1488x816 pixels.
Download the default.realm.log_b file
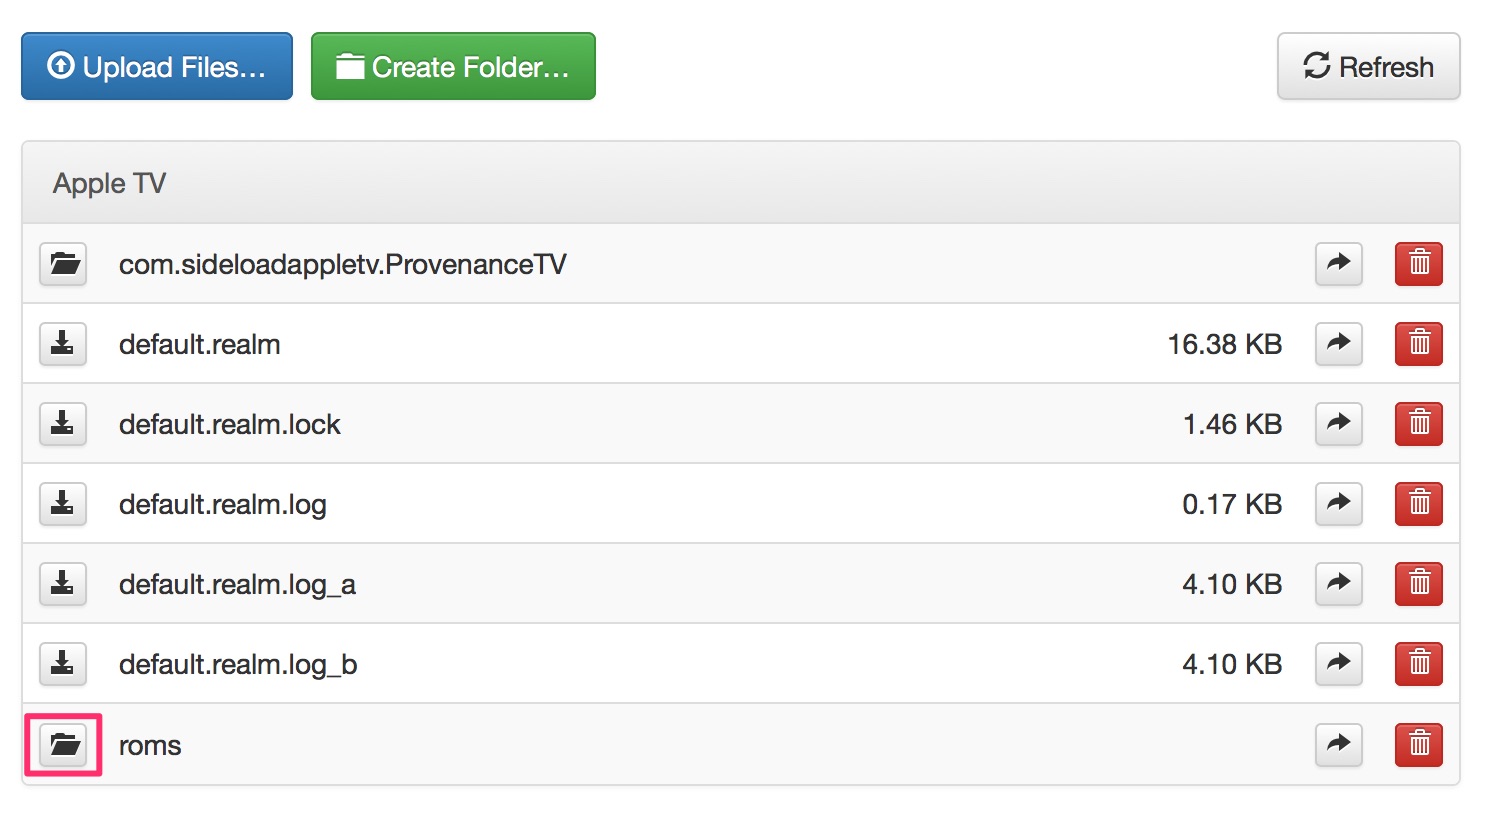(x=63, y=664)
